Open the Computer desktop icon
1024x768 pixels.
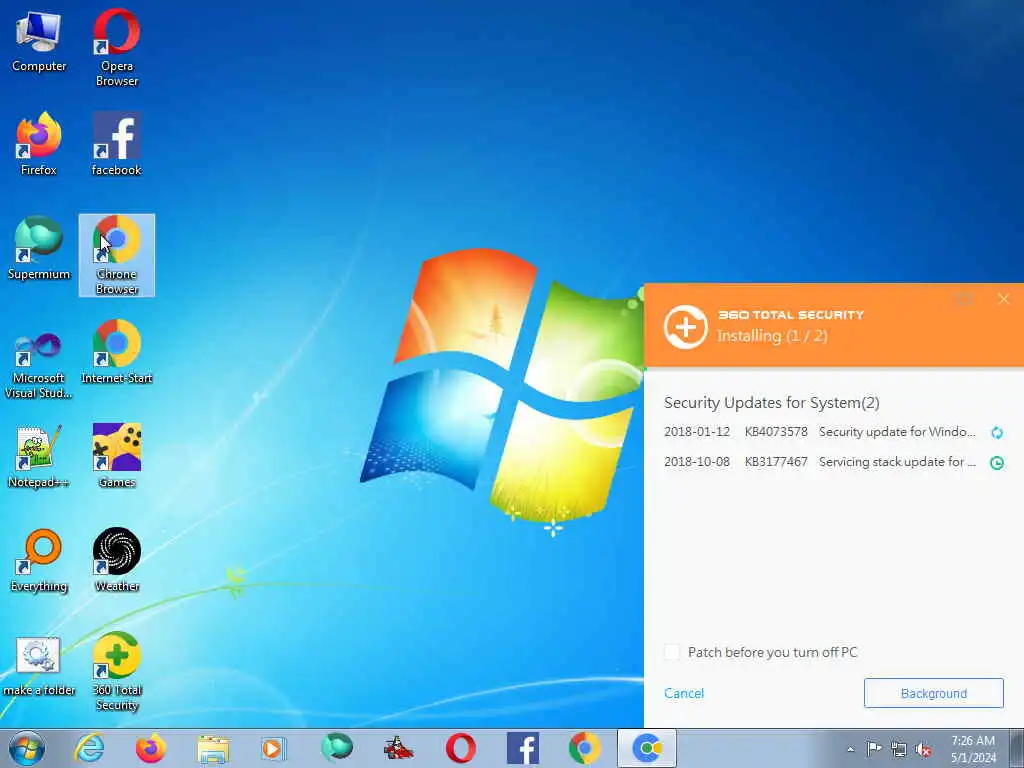[39, 40]
